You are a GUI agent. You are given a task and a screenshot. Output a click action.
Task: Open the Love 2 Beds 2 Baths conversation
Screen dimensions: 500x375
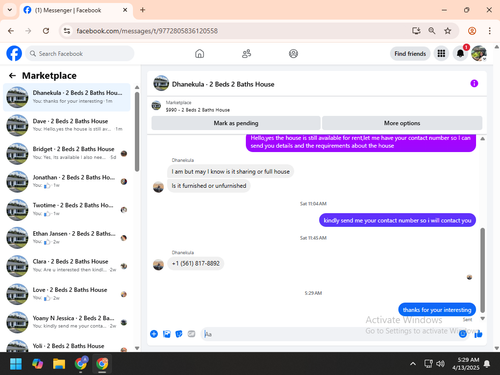tap(67, 294)
